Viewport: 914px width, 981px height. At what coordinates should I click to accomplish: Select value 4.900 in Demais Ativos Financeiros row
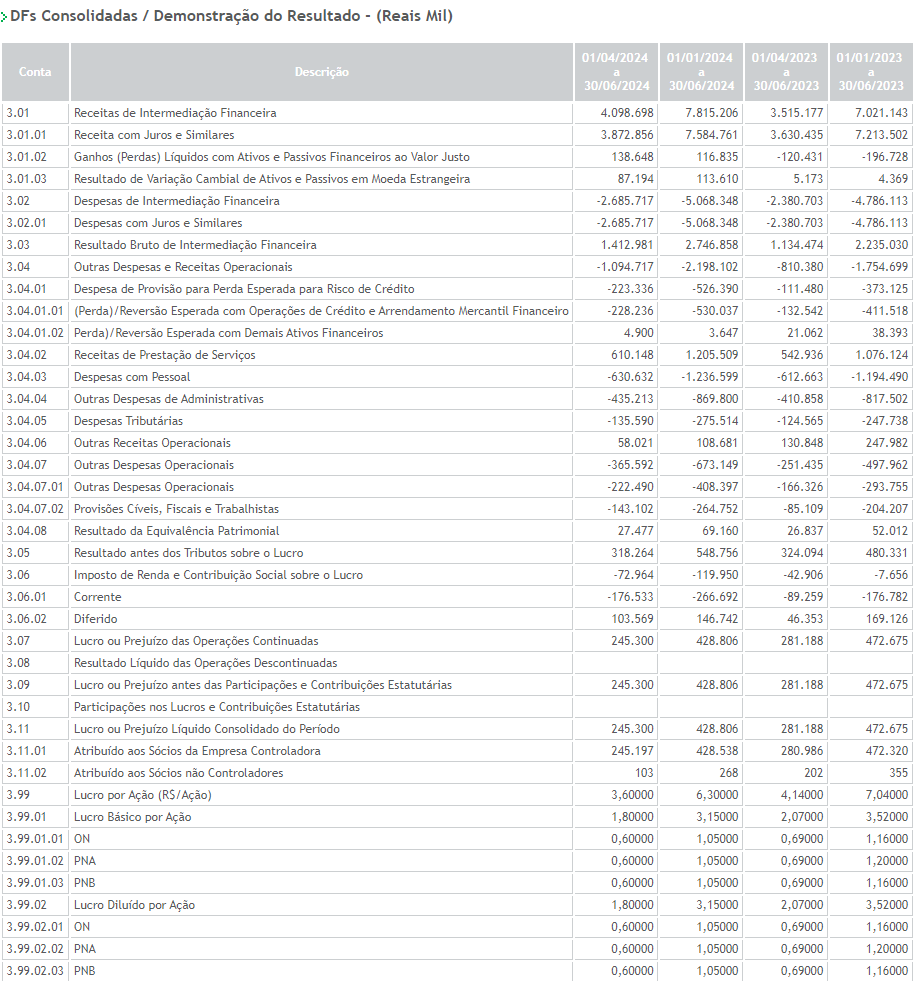[x=638, y=333]
